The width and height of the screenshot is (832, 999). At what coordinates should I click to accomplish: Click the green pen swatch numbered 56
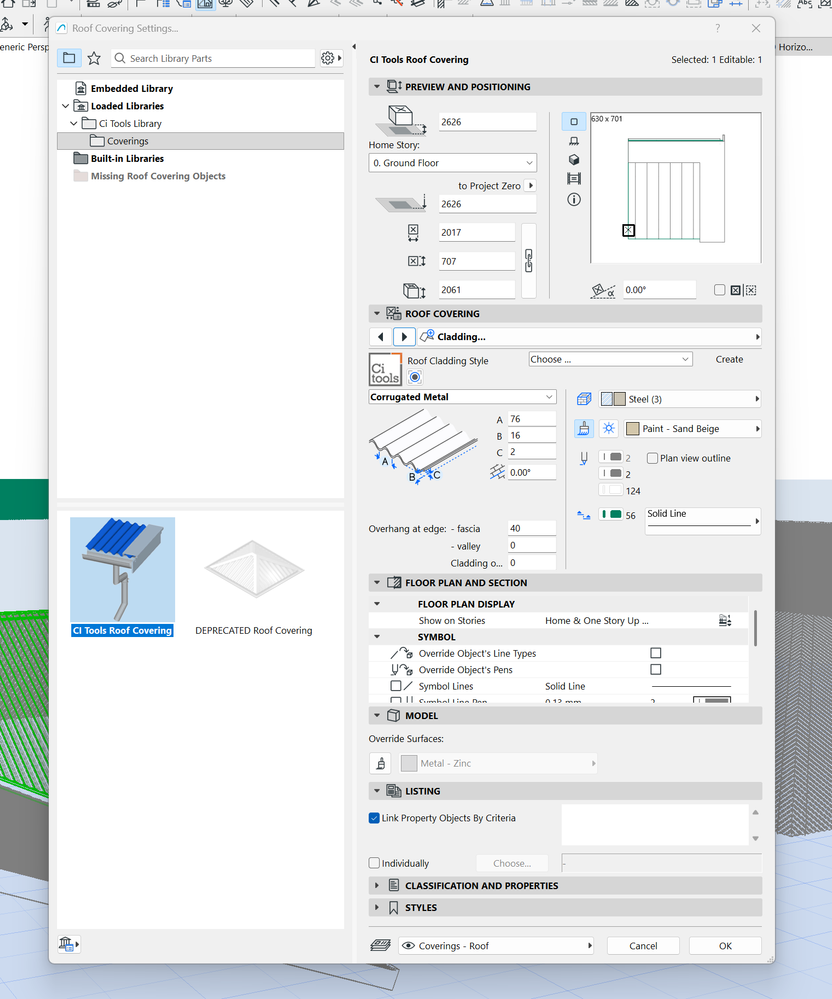(610, 514)
